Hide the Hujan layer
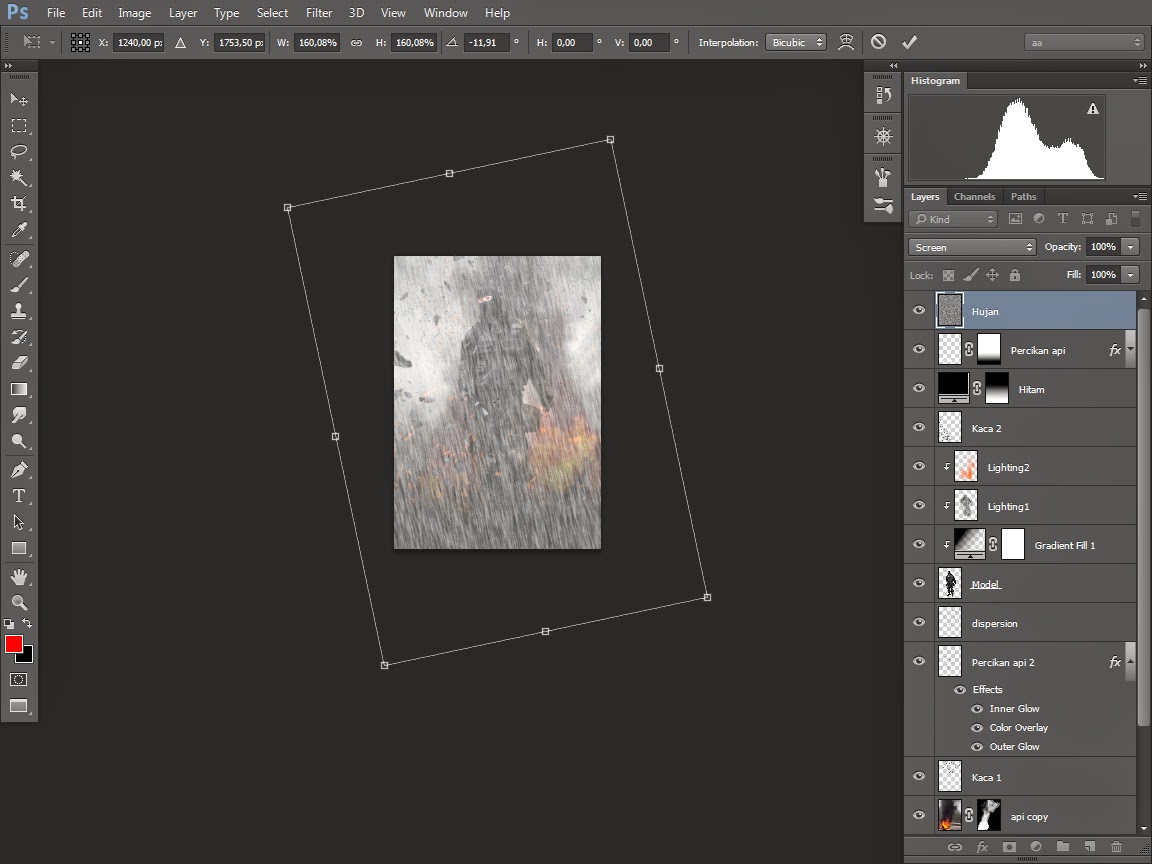The height and width of the screenshot is (864, 1152). pos(919,311)
